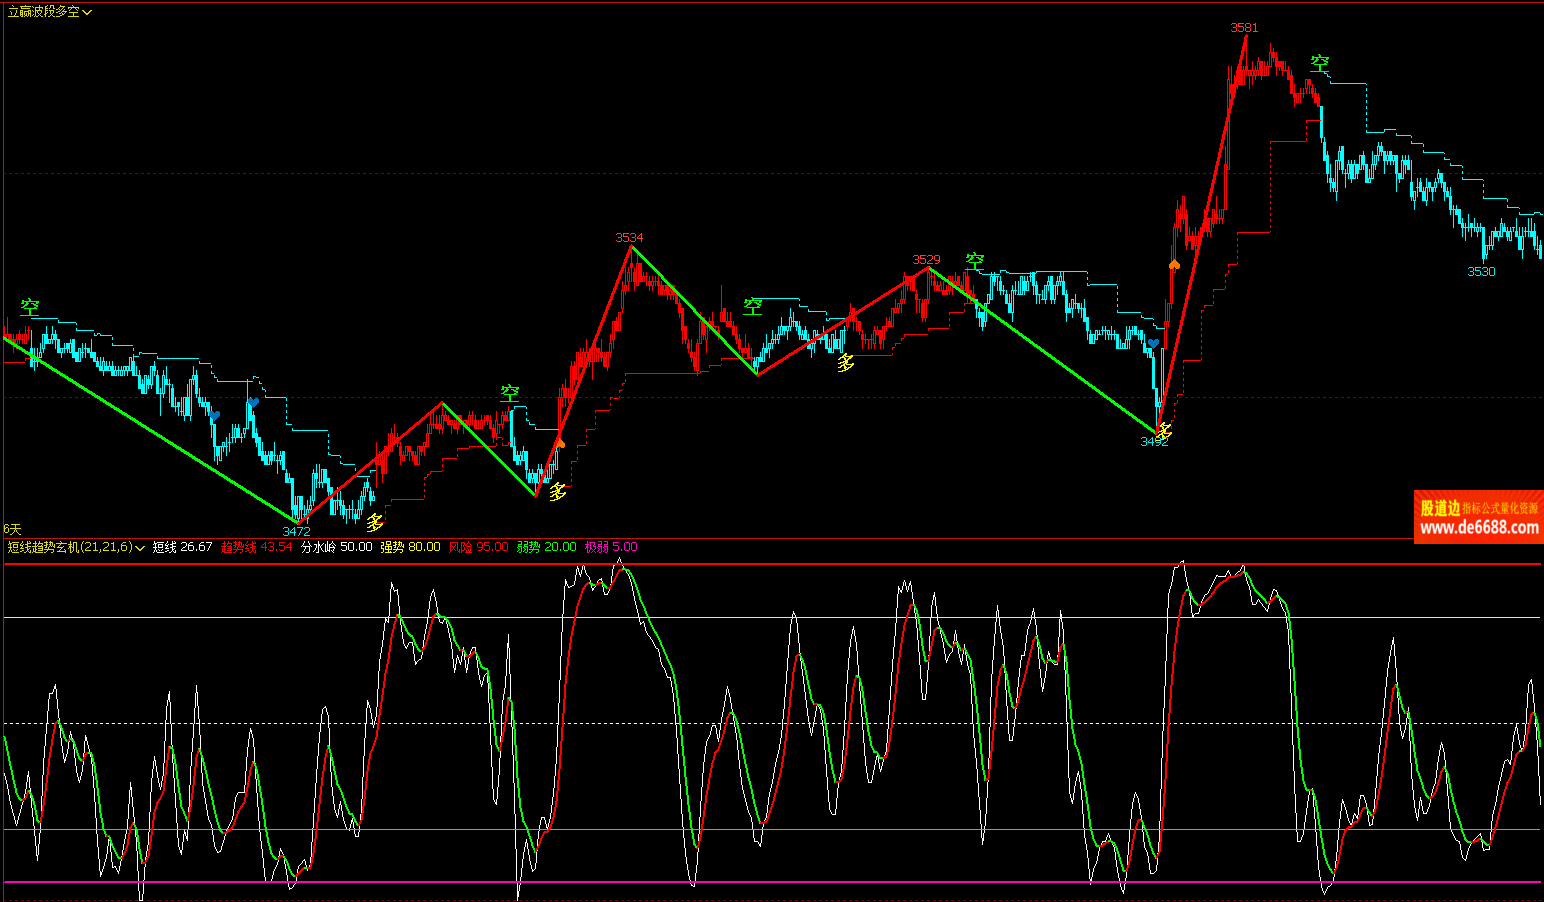This screenshot has height=902, width=1544.
Task: Click the orange marker below the 3534 rally start
Action: [x=560, y=442]
